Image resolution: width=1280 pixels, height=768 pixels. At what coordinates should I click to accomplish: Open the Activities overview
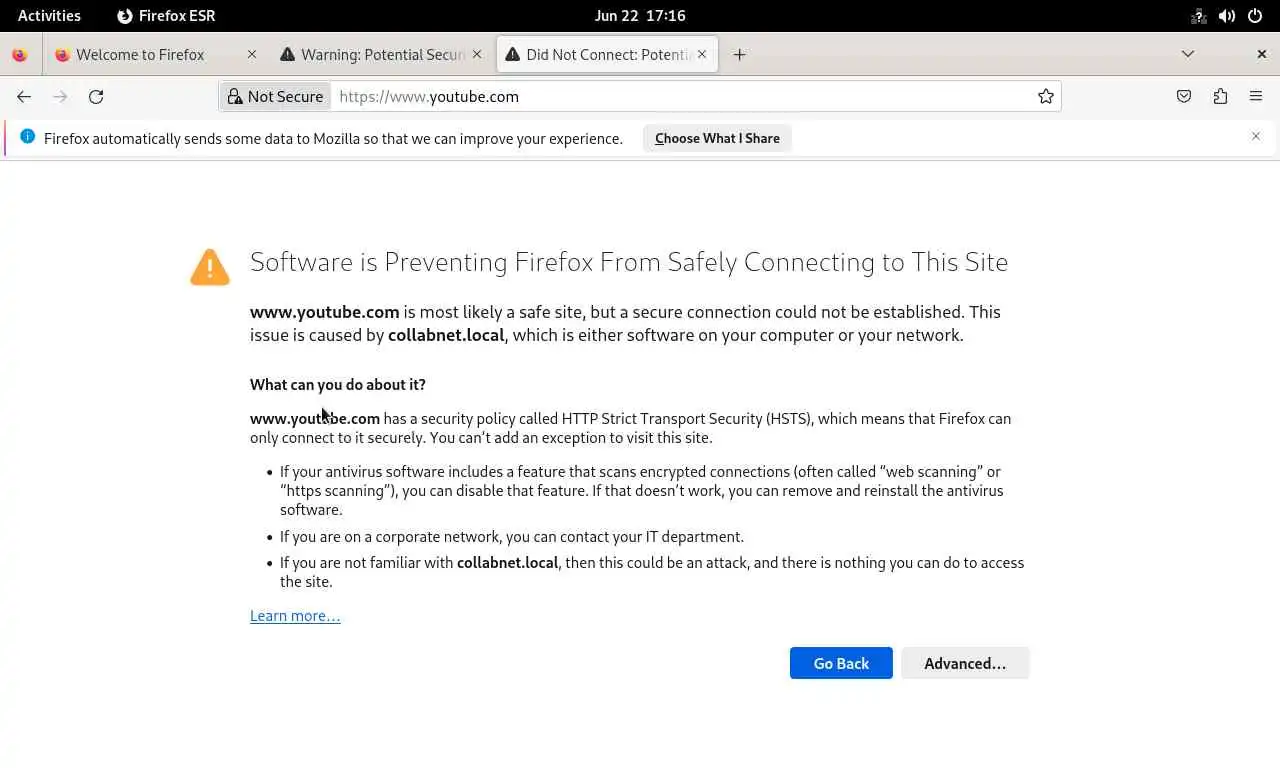[x=49, y=16]
